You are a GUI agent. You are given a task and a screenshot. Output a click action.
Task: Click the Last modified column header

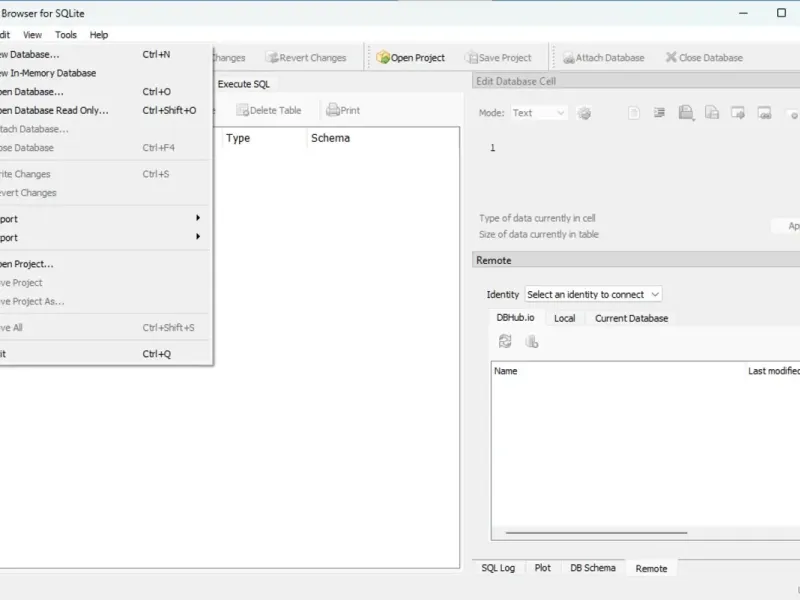point(773,371)
